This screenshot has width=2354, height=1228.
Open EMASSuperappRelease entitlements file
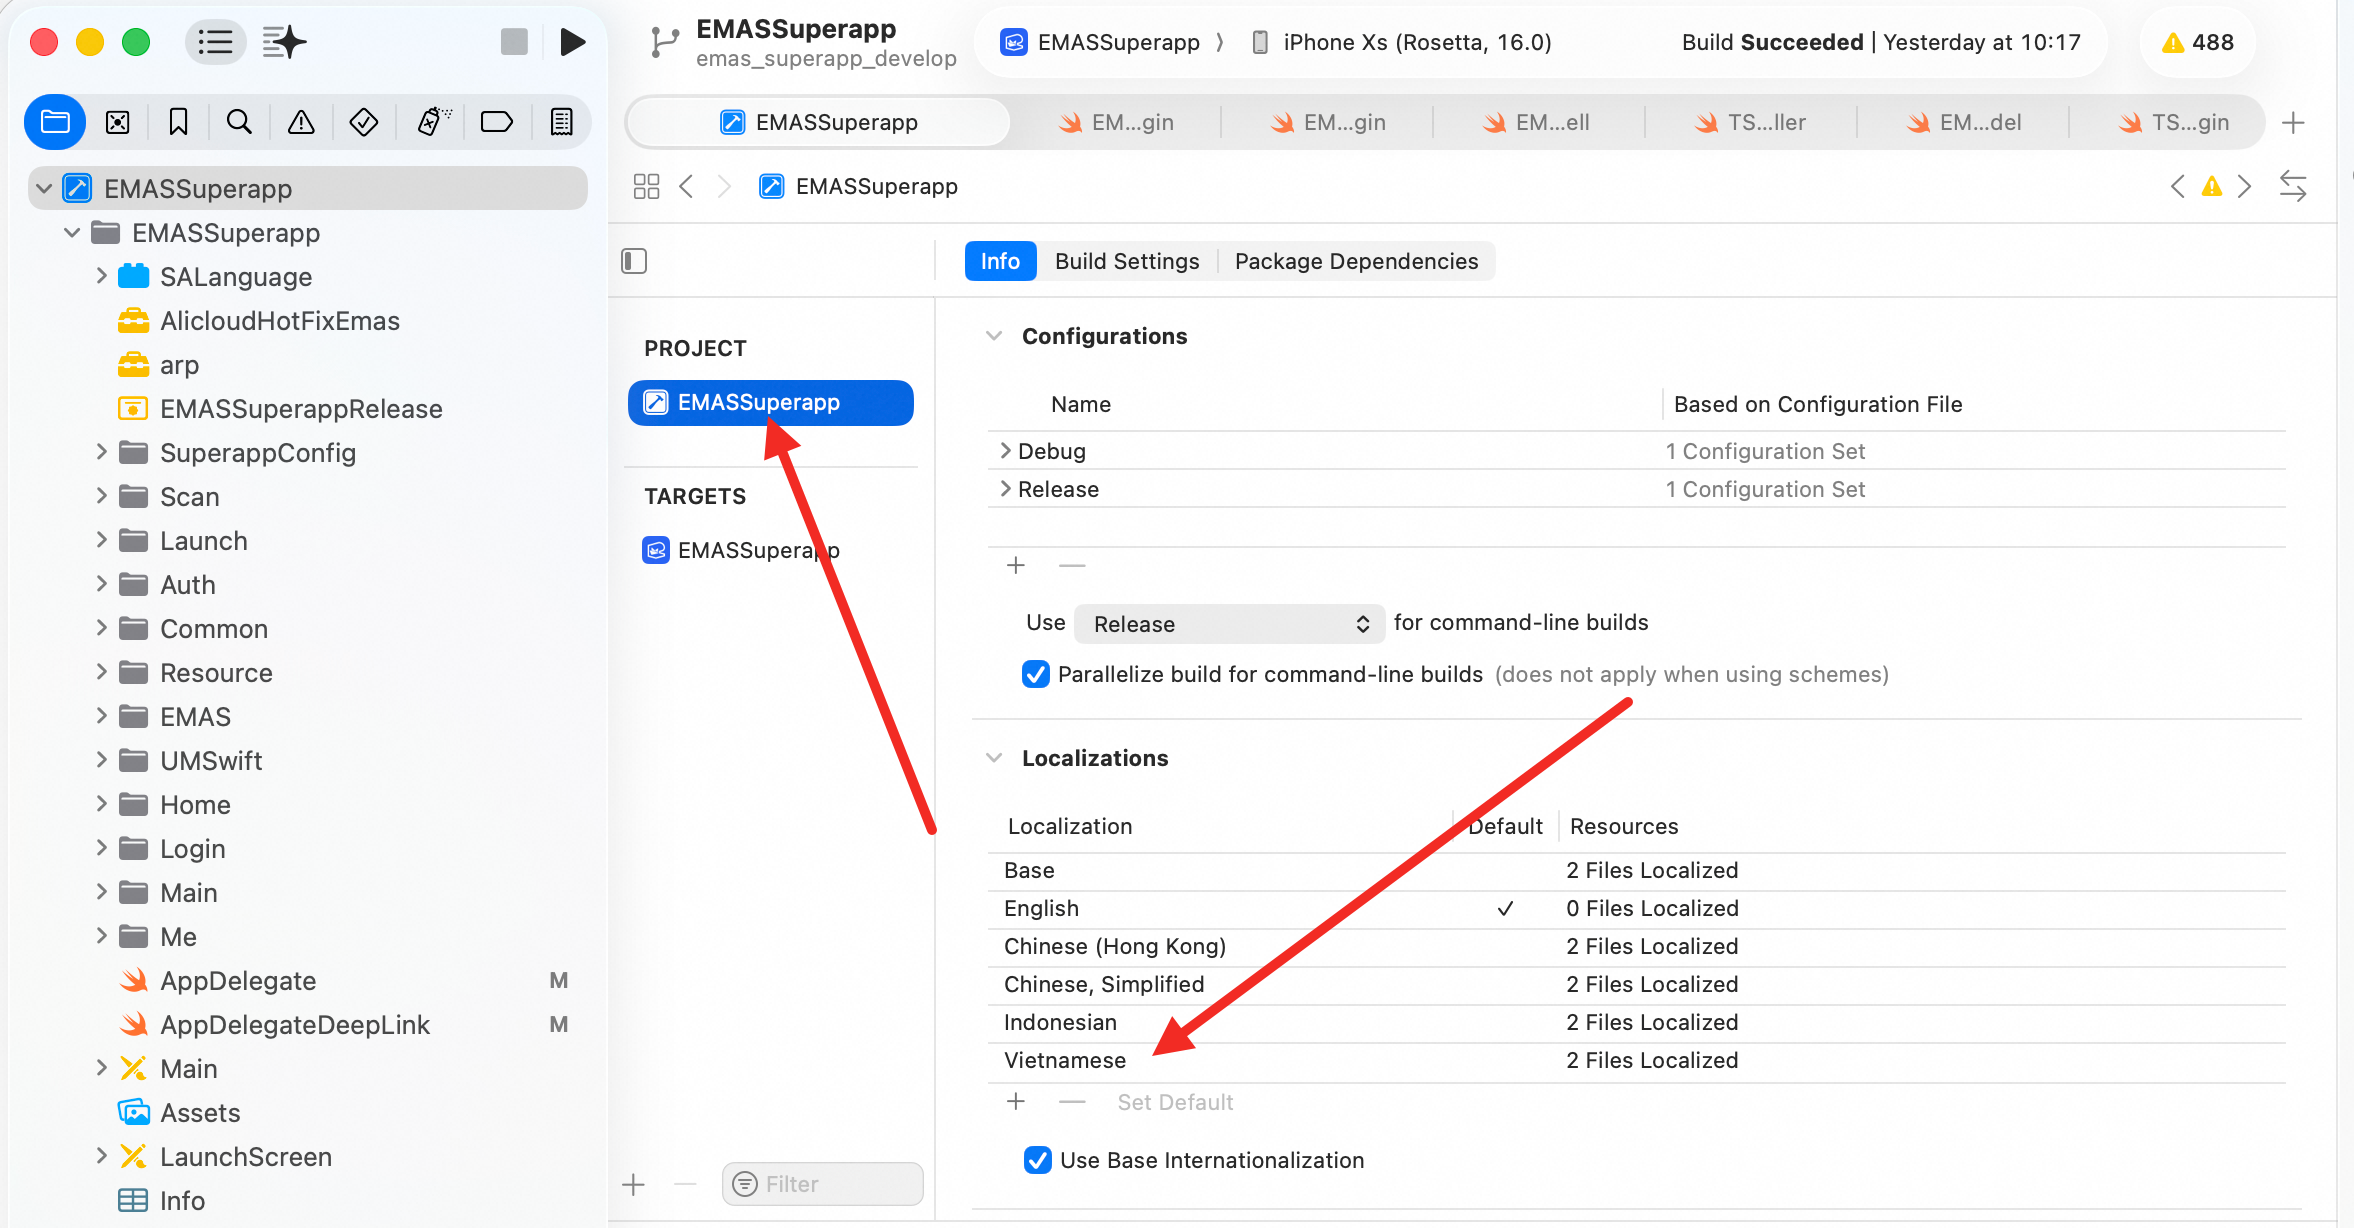coord(301,408)
